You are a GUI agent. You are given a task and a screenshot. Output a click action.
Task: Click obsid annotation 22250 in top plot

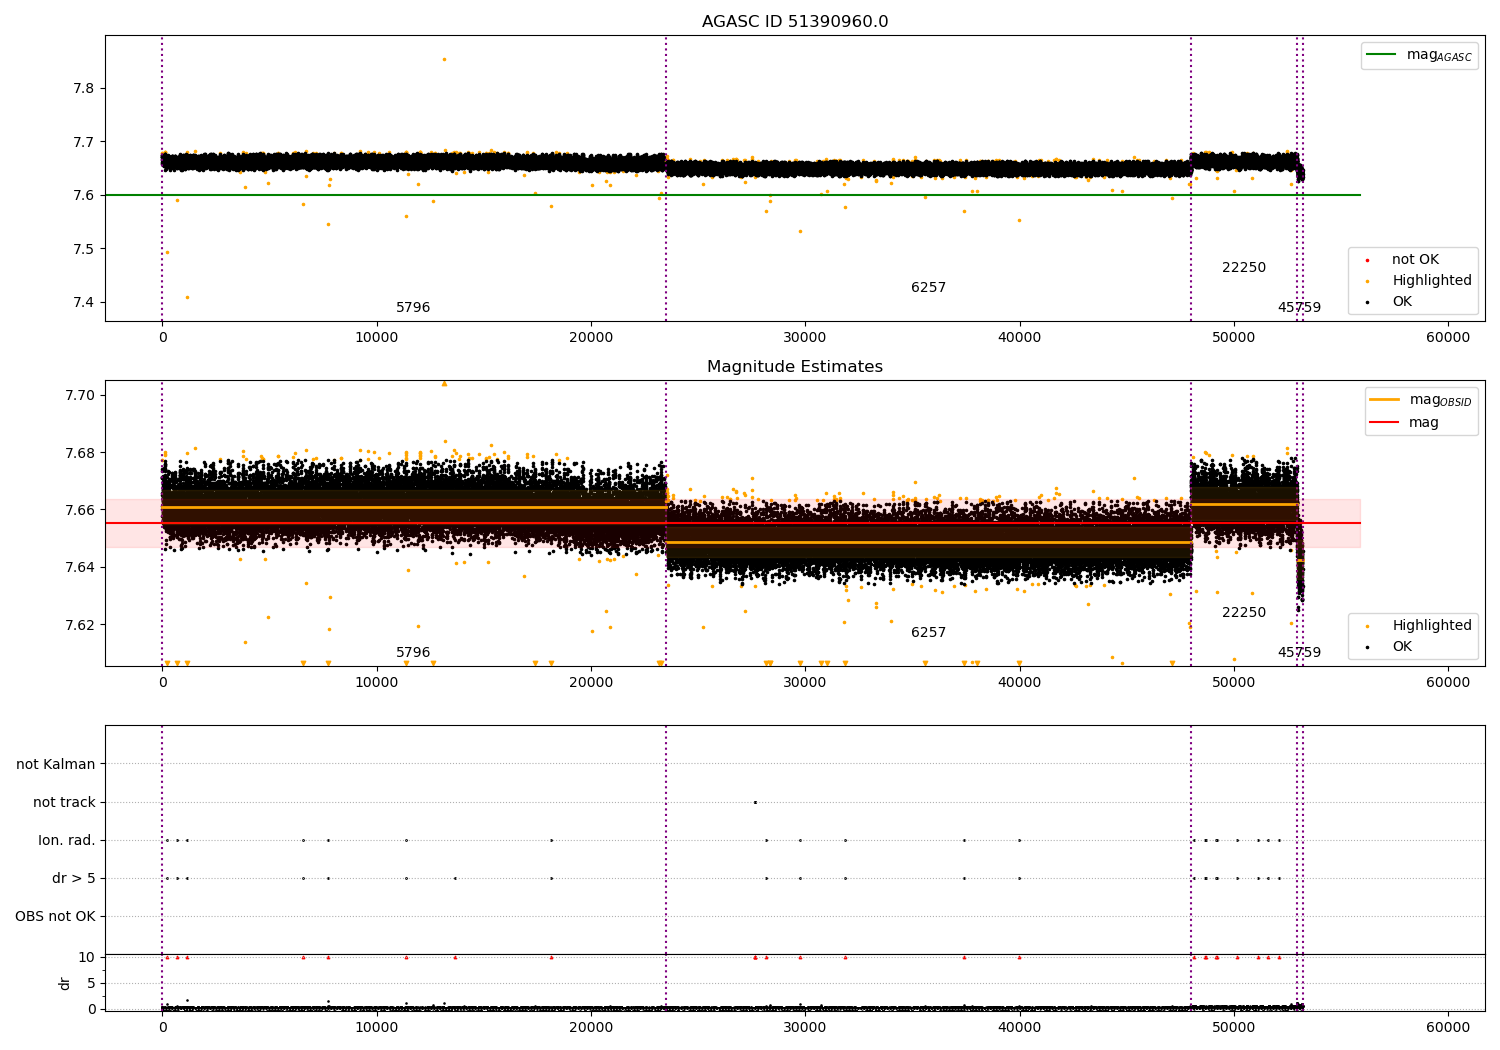(x=1244, y=268)
